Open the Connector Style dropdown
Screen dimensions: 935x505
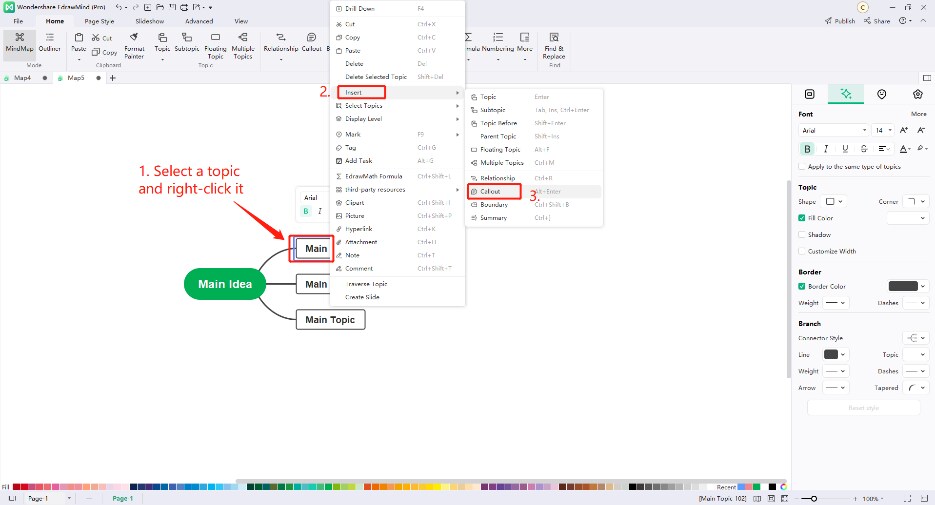click(916, 338)
